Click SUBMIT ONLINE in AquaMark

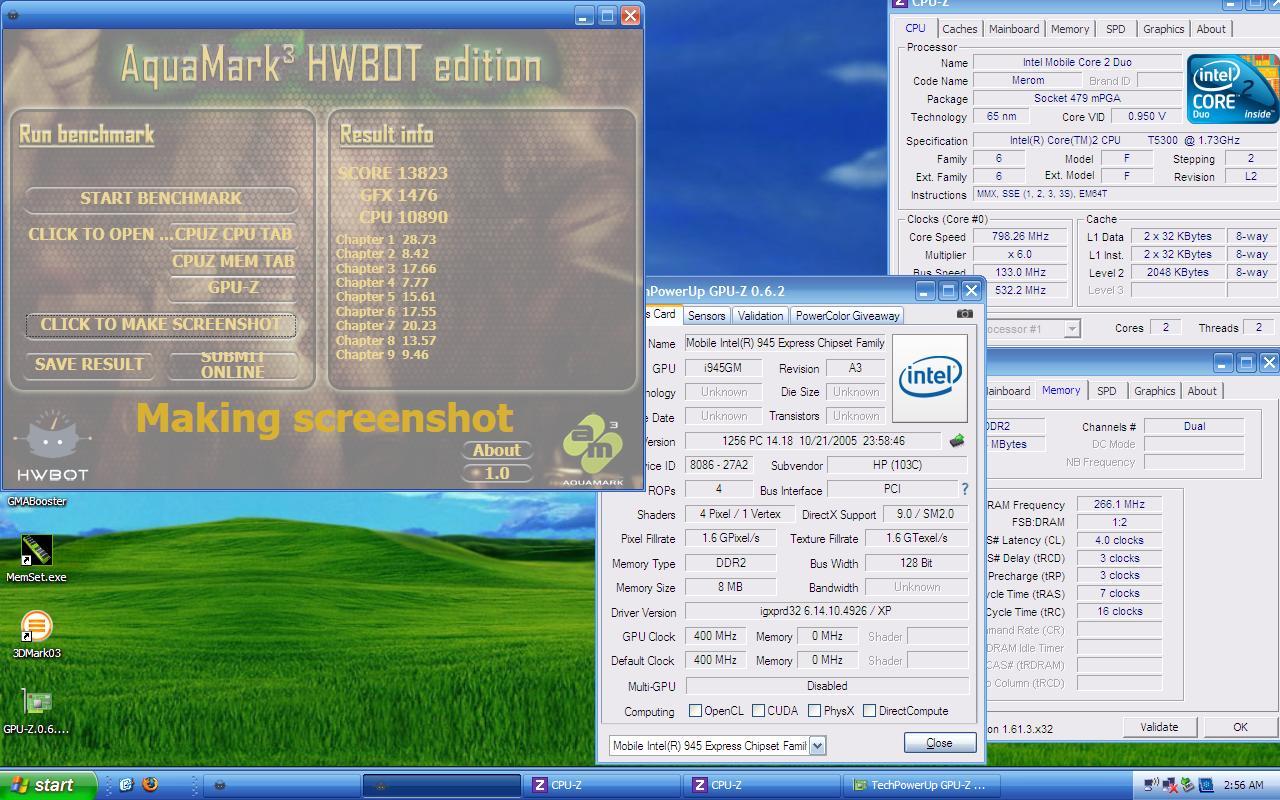tap(233, 364)
